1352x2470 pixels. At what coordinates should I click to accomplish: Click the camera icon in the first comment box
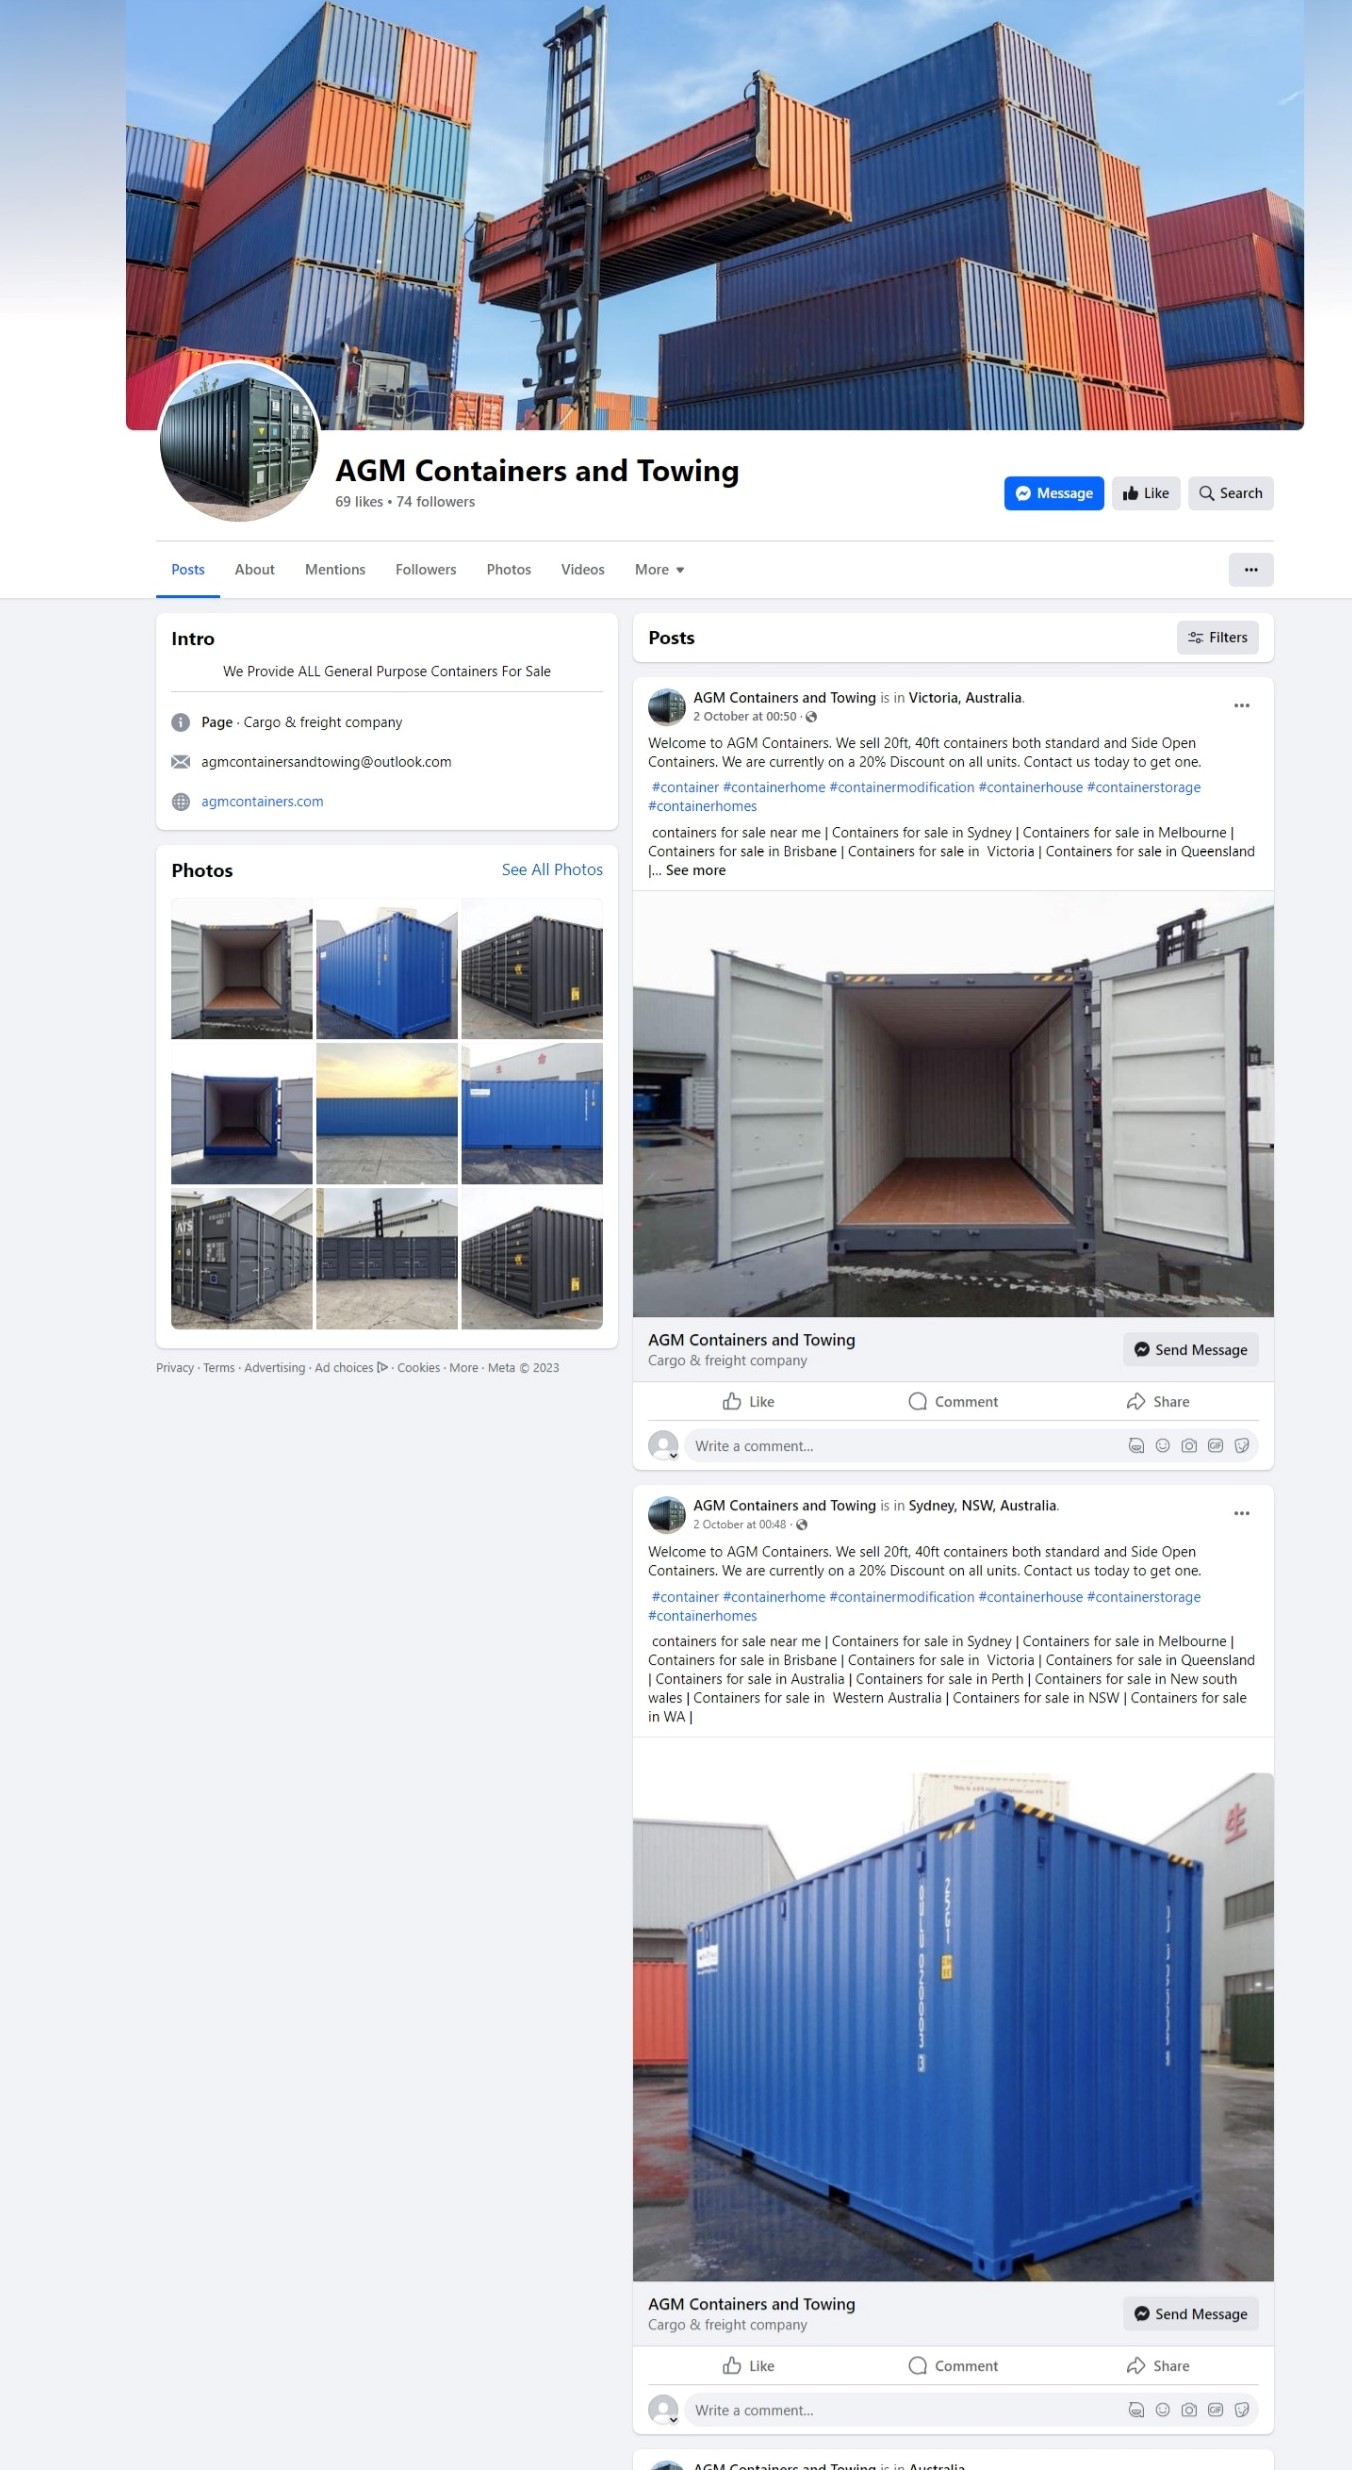click(x=1189, y=1446)
